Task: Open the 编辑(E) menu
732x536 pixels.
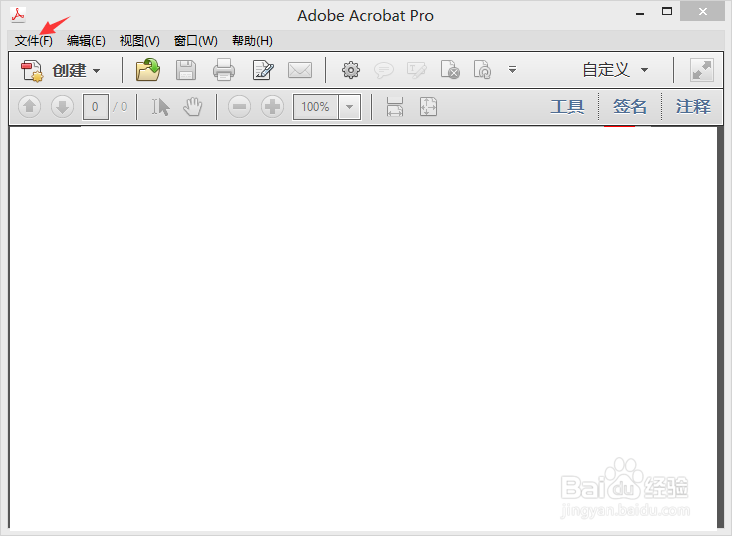Action: click(86, 41)
